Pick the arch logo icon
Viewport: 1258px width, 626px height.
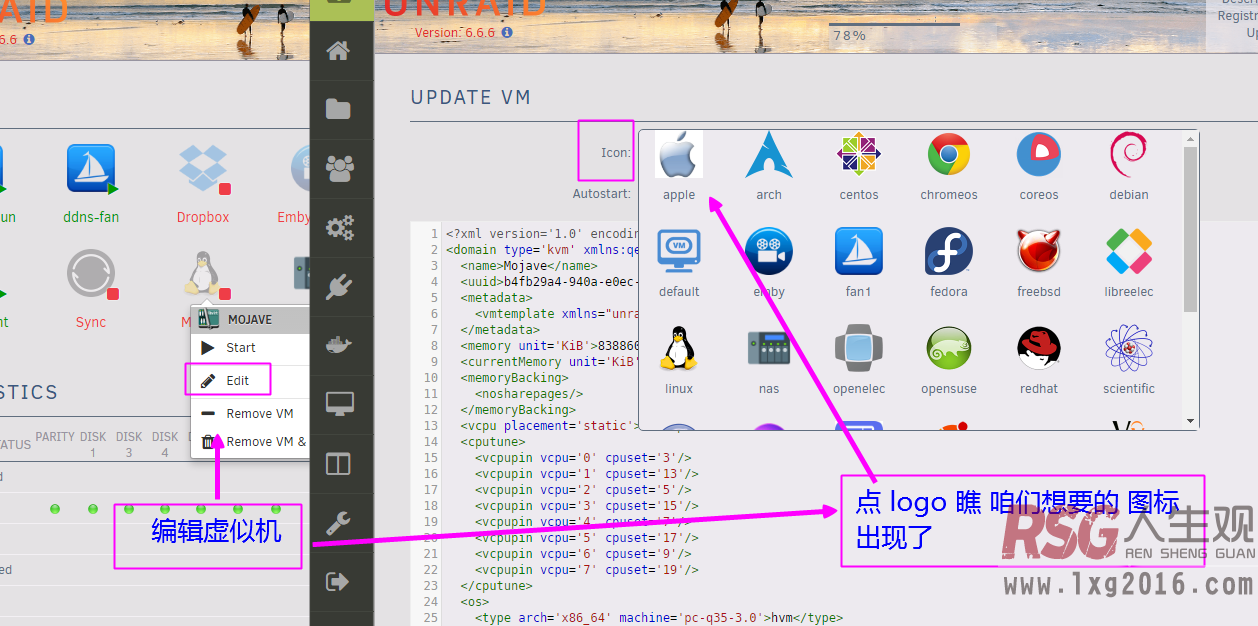[769, 155]
